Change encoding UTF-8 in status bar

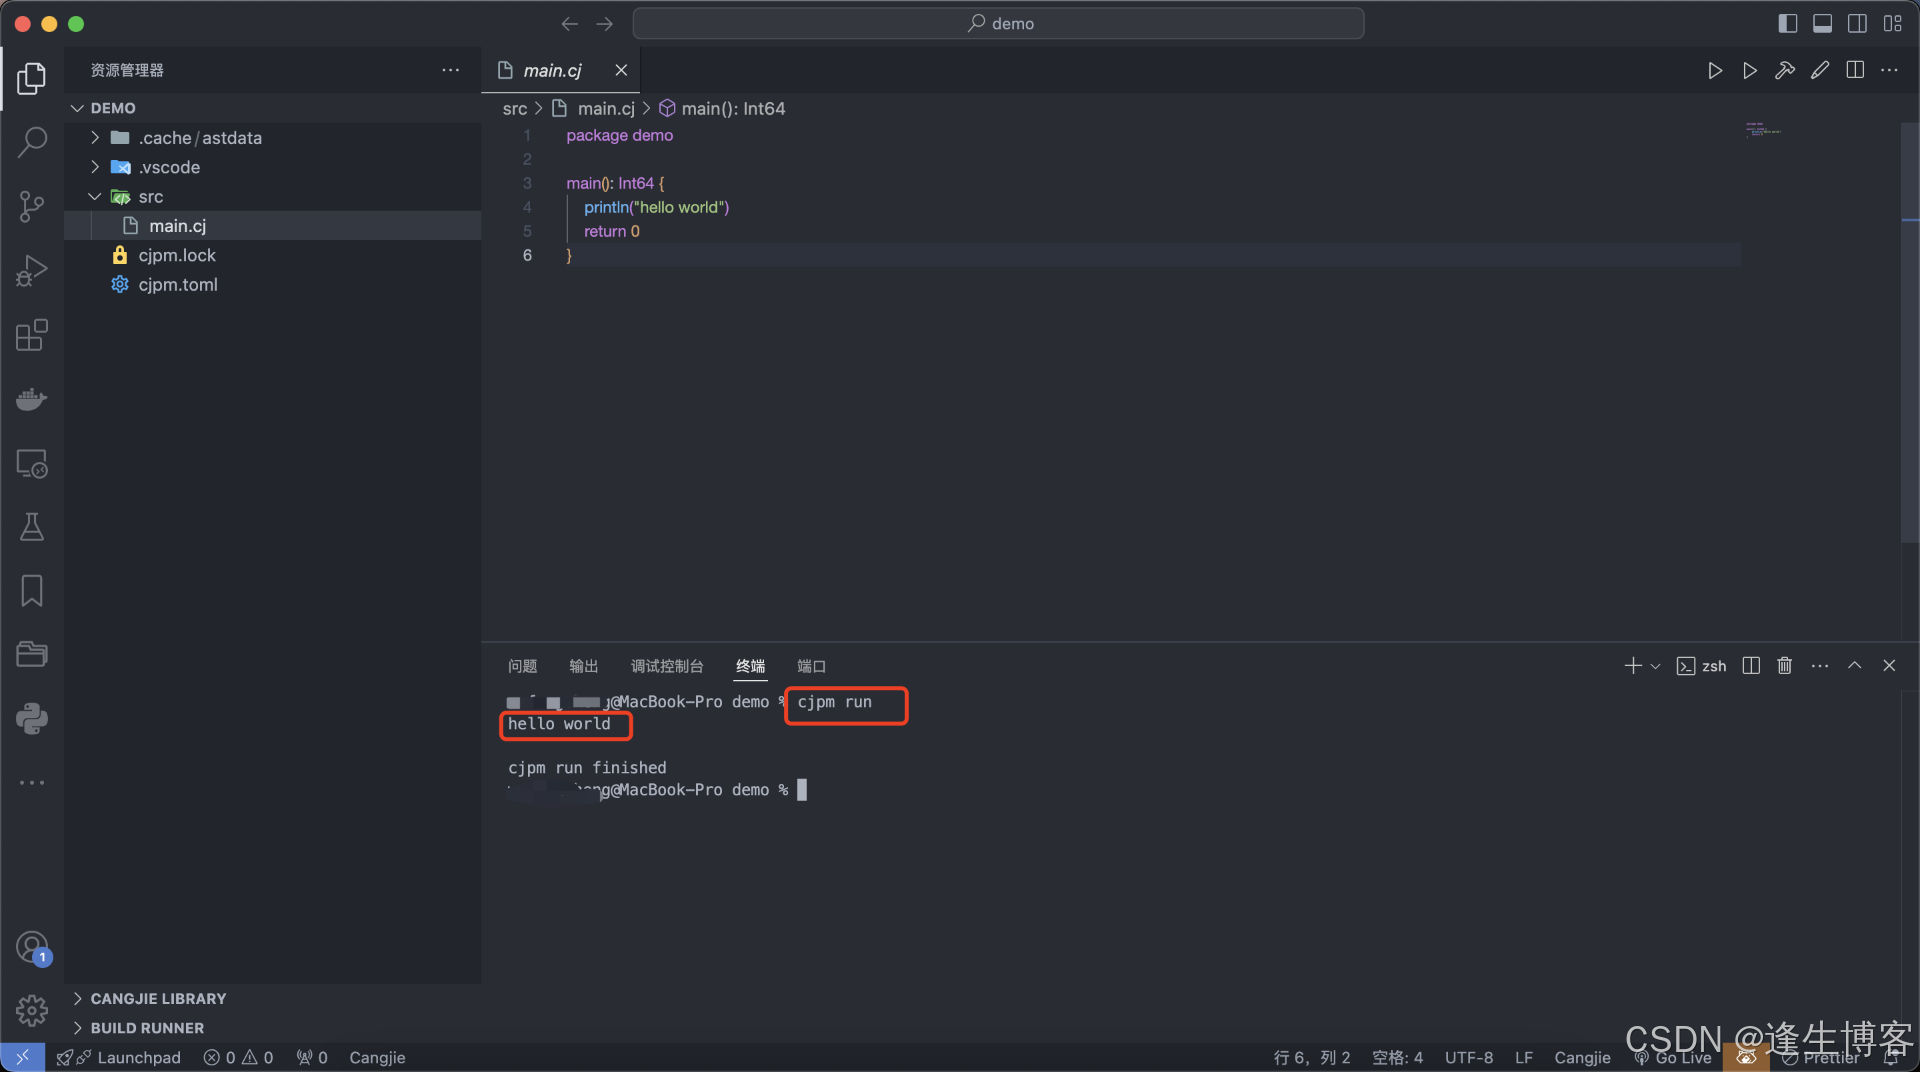click(x=1469, y=1058)
